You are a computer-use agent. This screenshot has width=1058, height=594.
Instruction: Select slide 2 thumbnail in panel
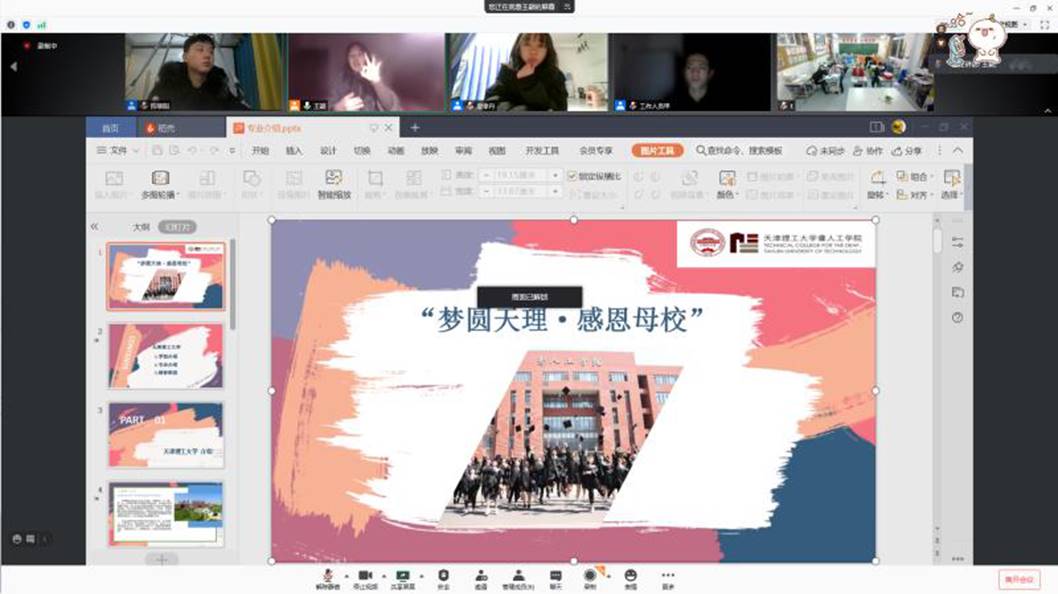point(166,356)
